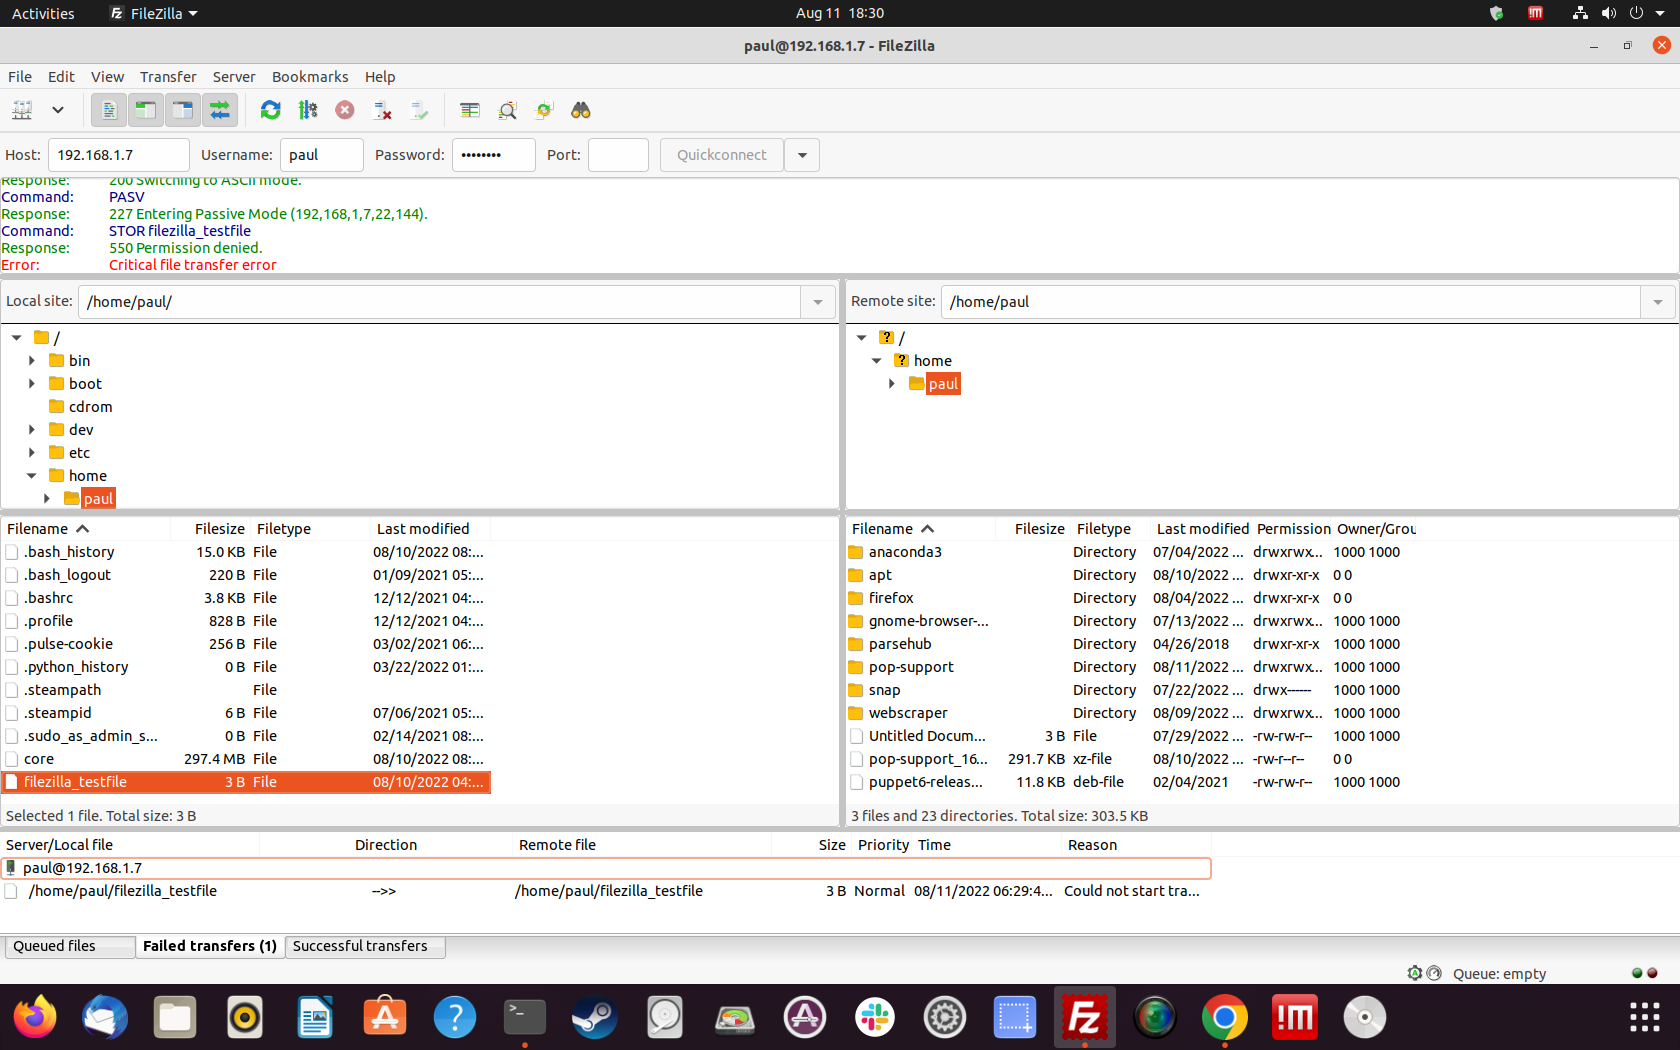This screenshot has height=1050, width=1680.
Task: Open the Remote site path dropdown
Action: 1658,302
